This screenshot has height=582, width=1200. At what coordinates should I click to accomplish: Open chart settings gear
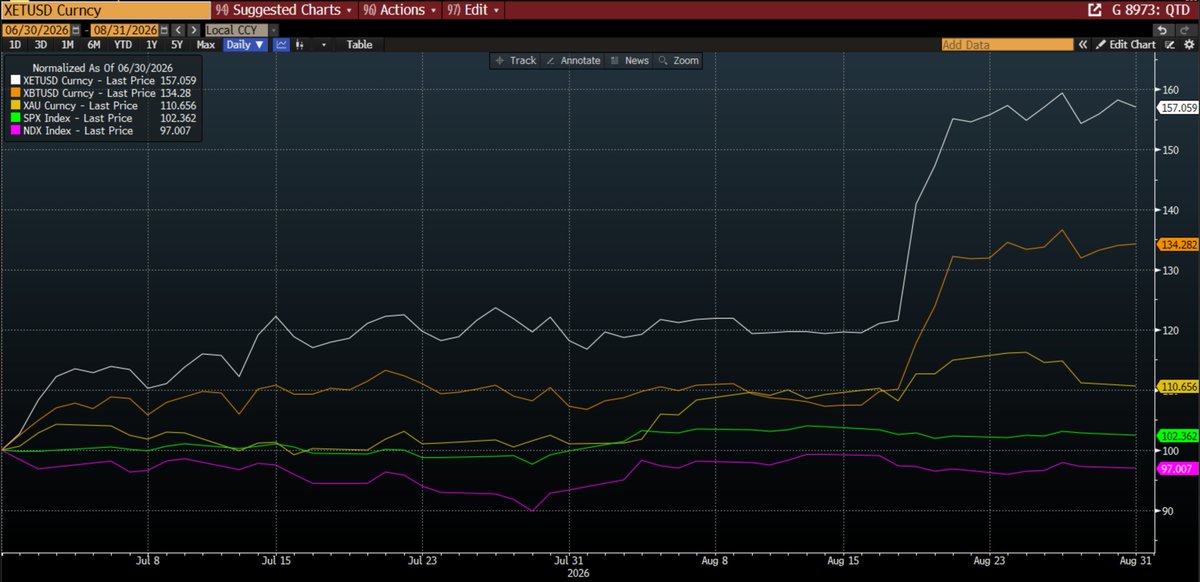point(1187,45)
